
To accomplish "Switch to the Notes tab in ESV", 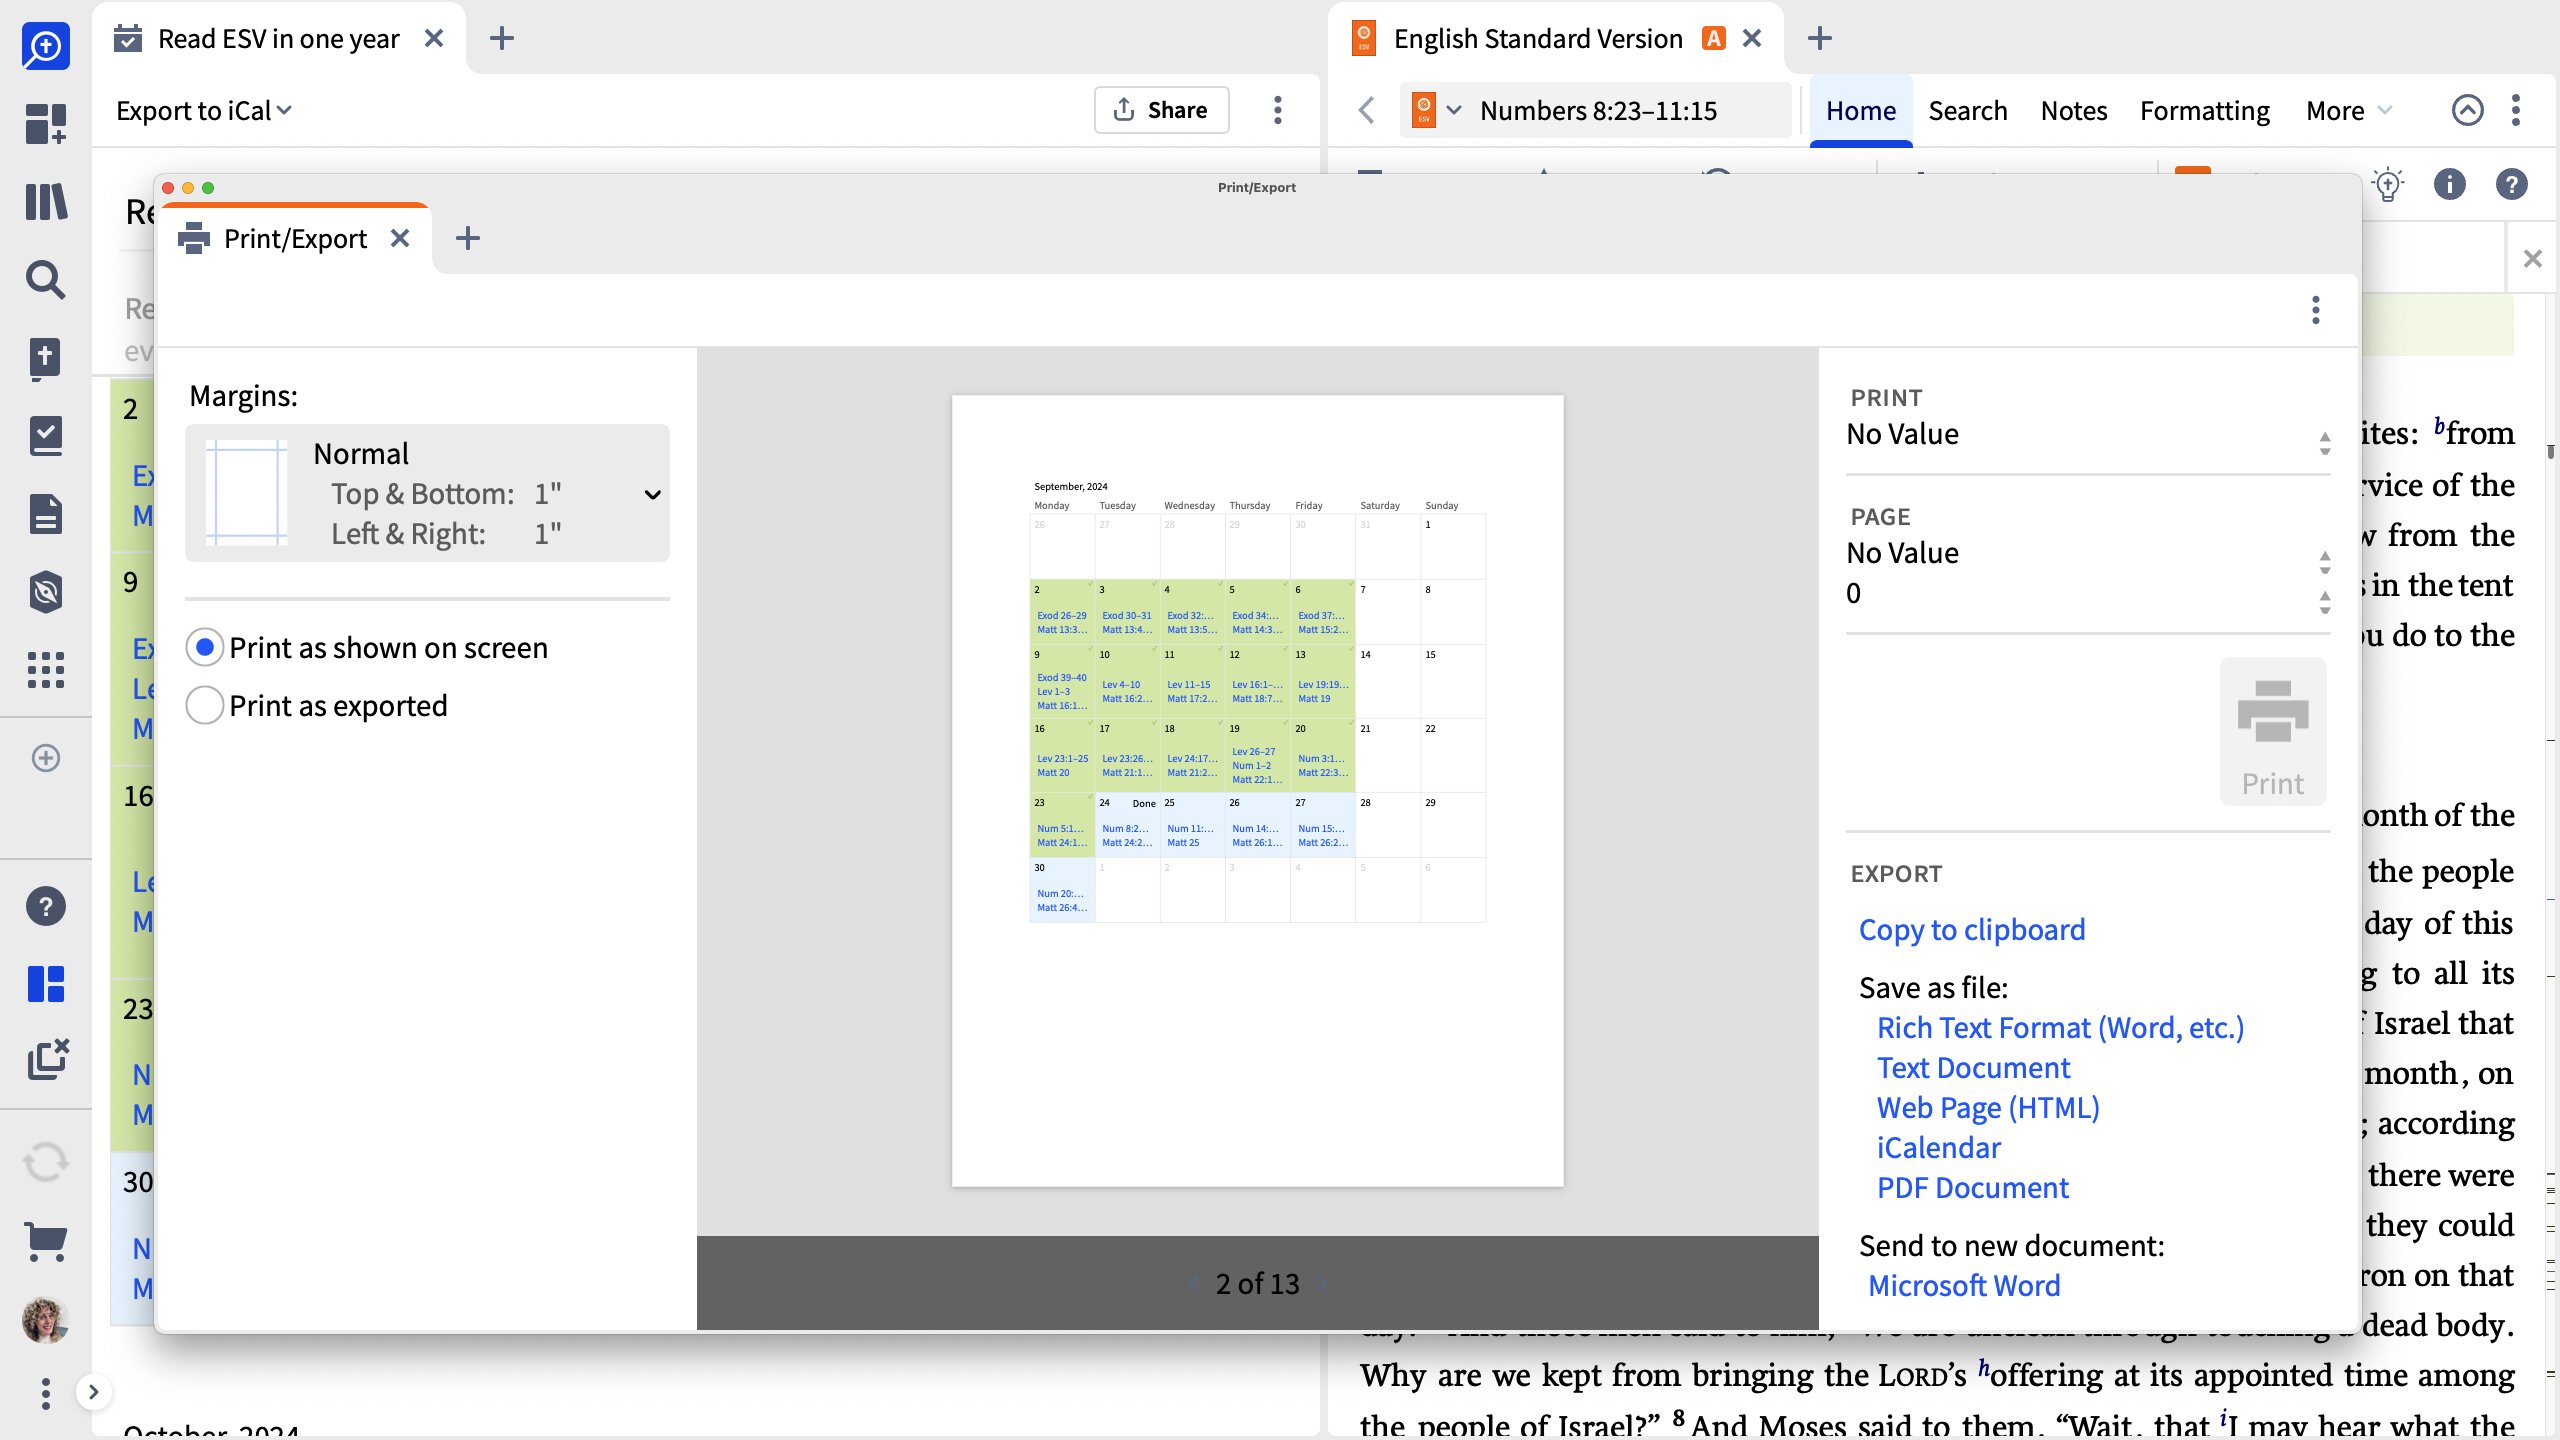I will (2073, 110).
